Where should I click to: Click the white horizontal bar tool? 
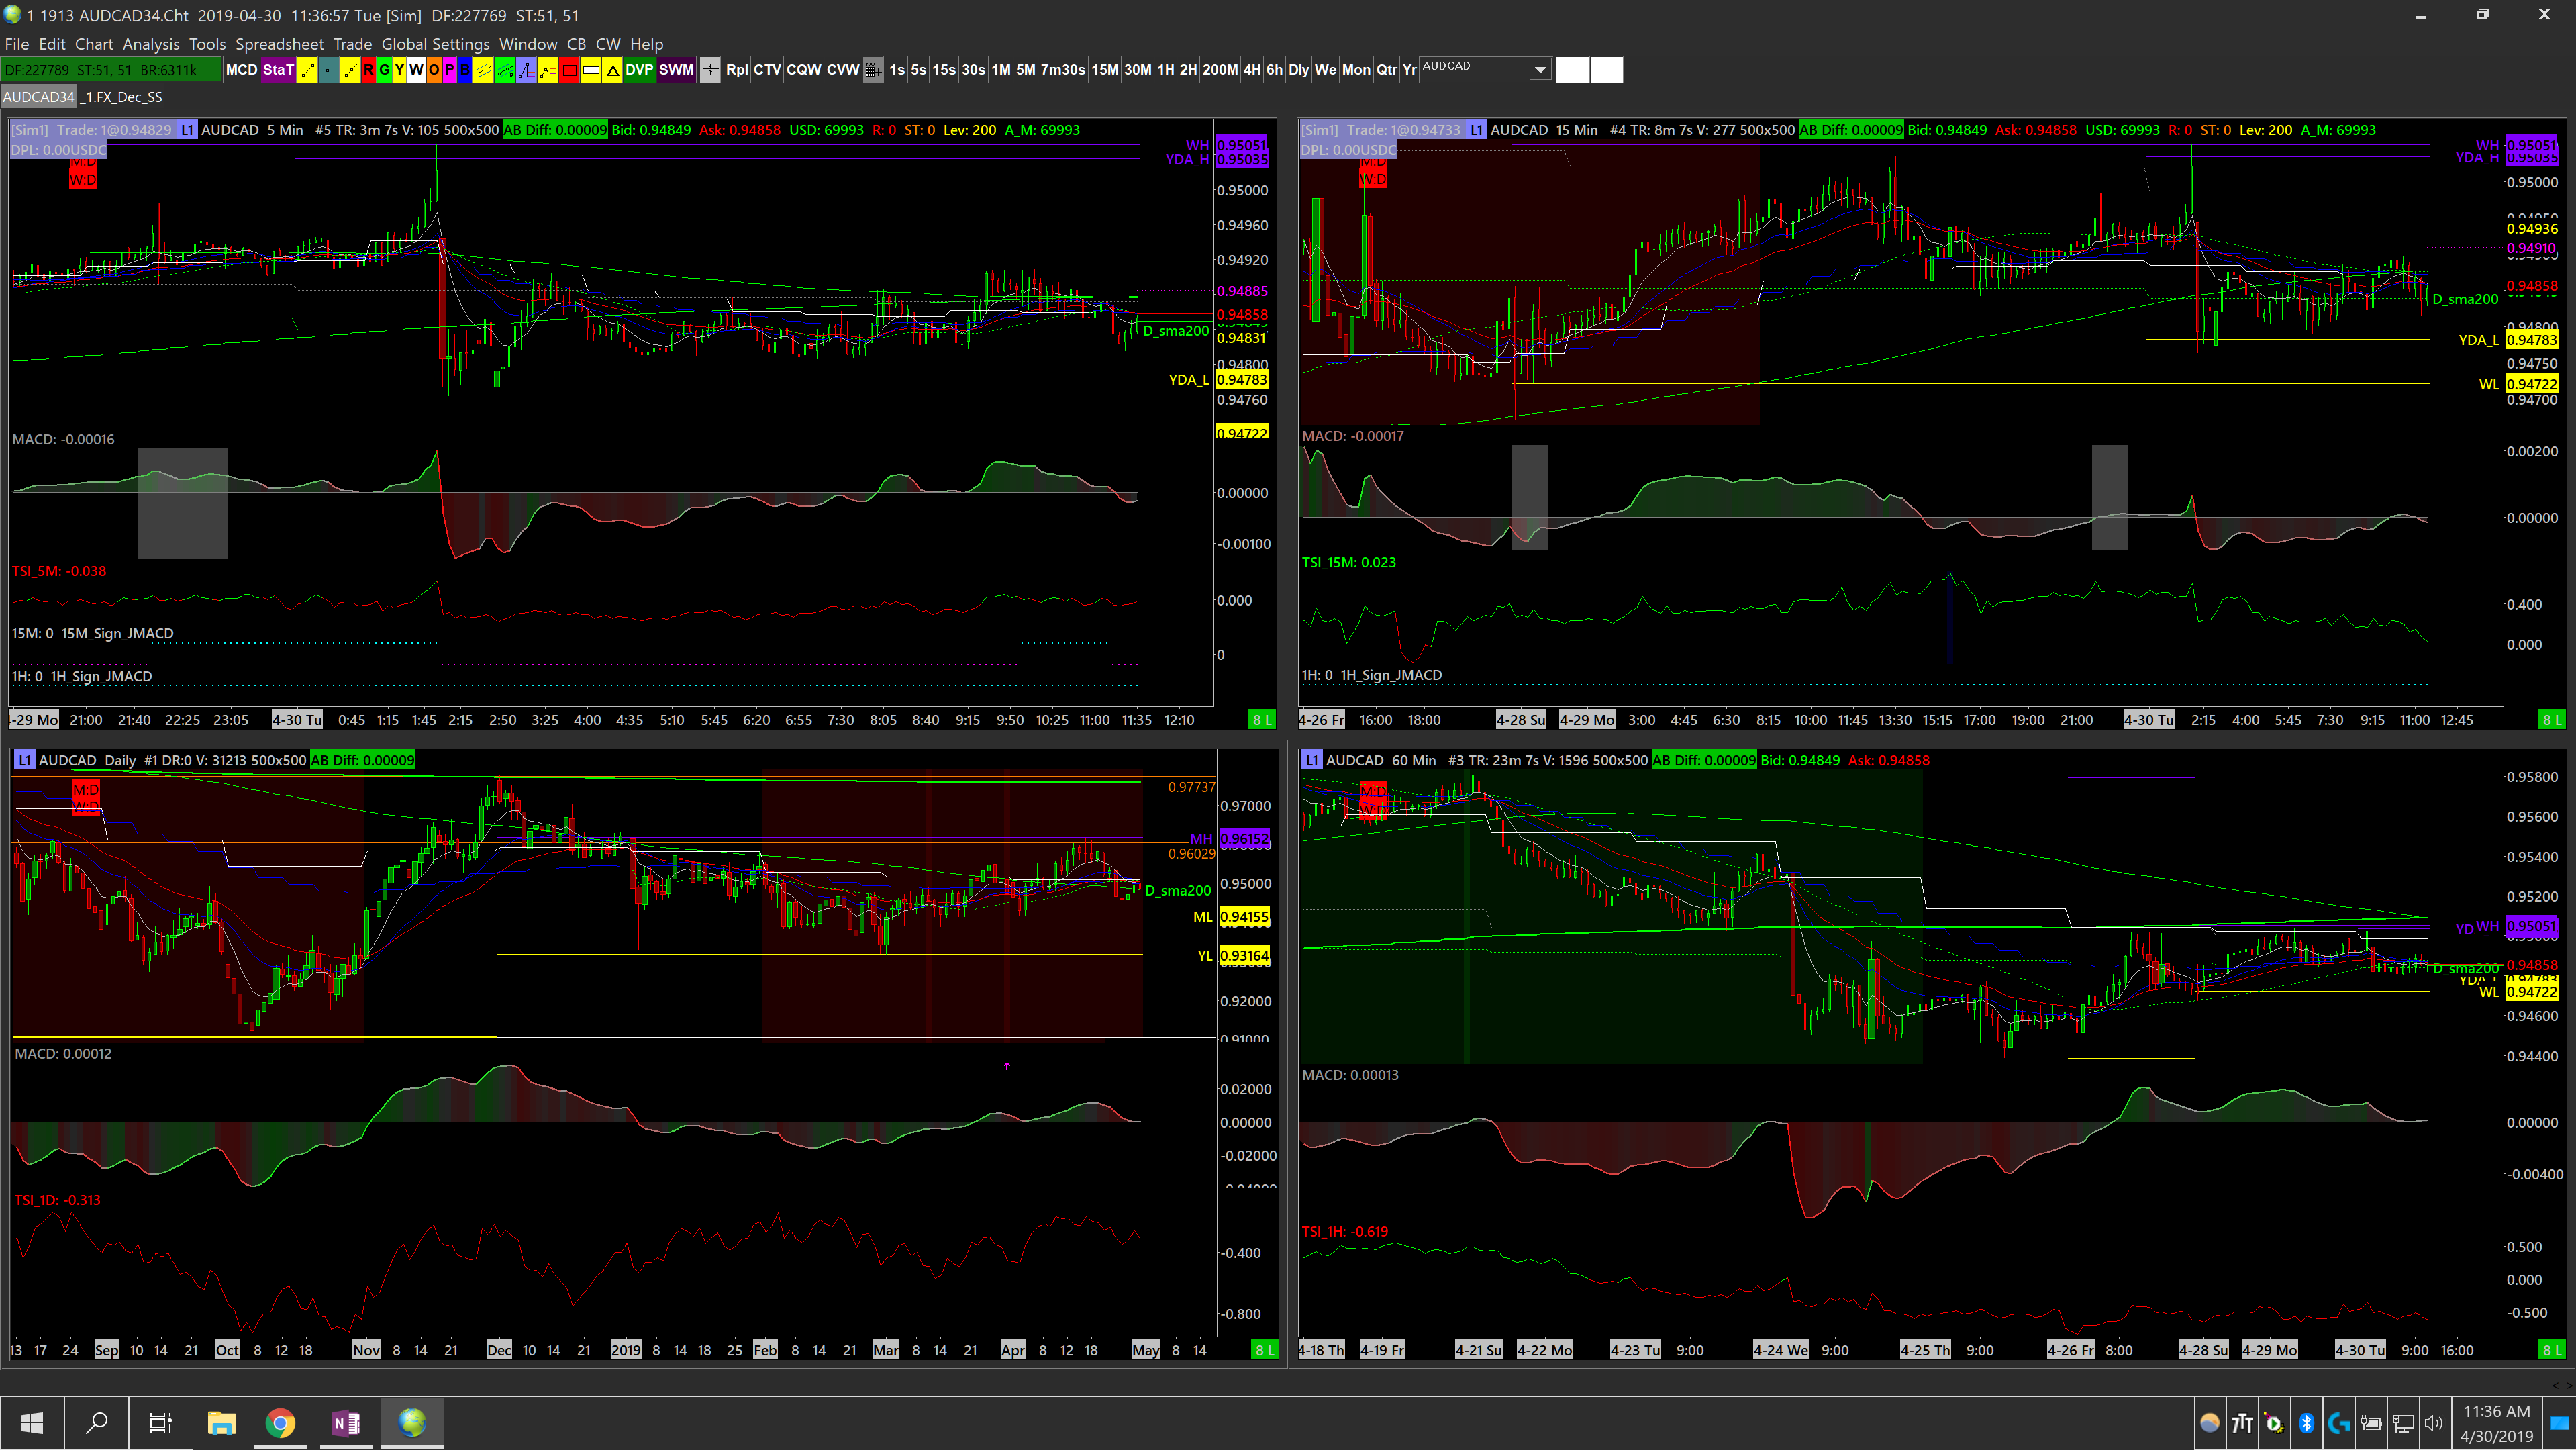(591, 70)
